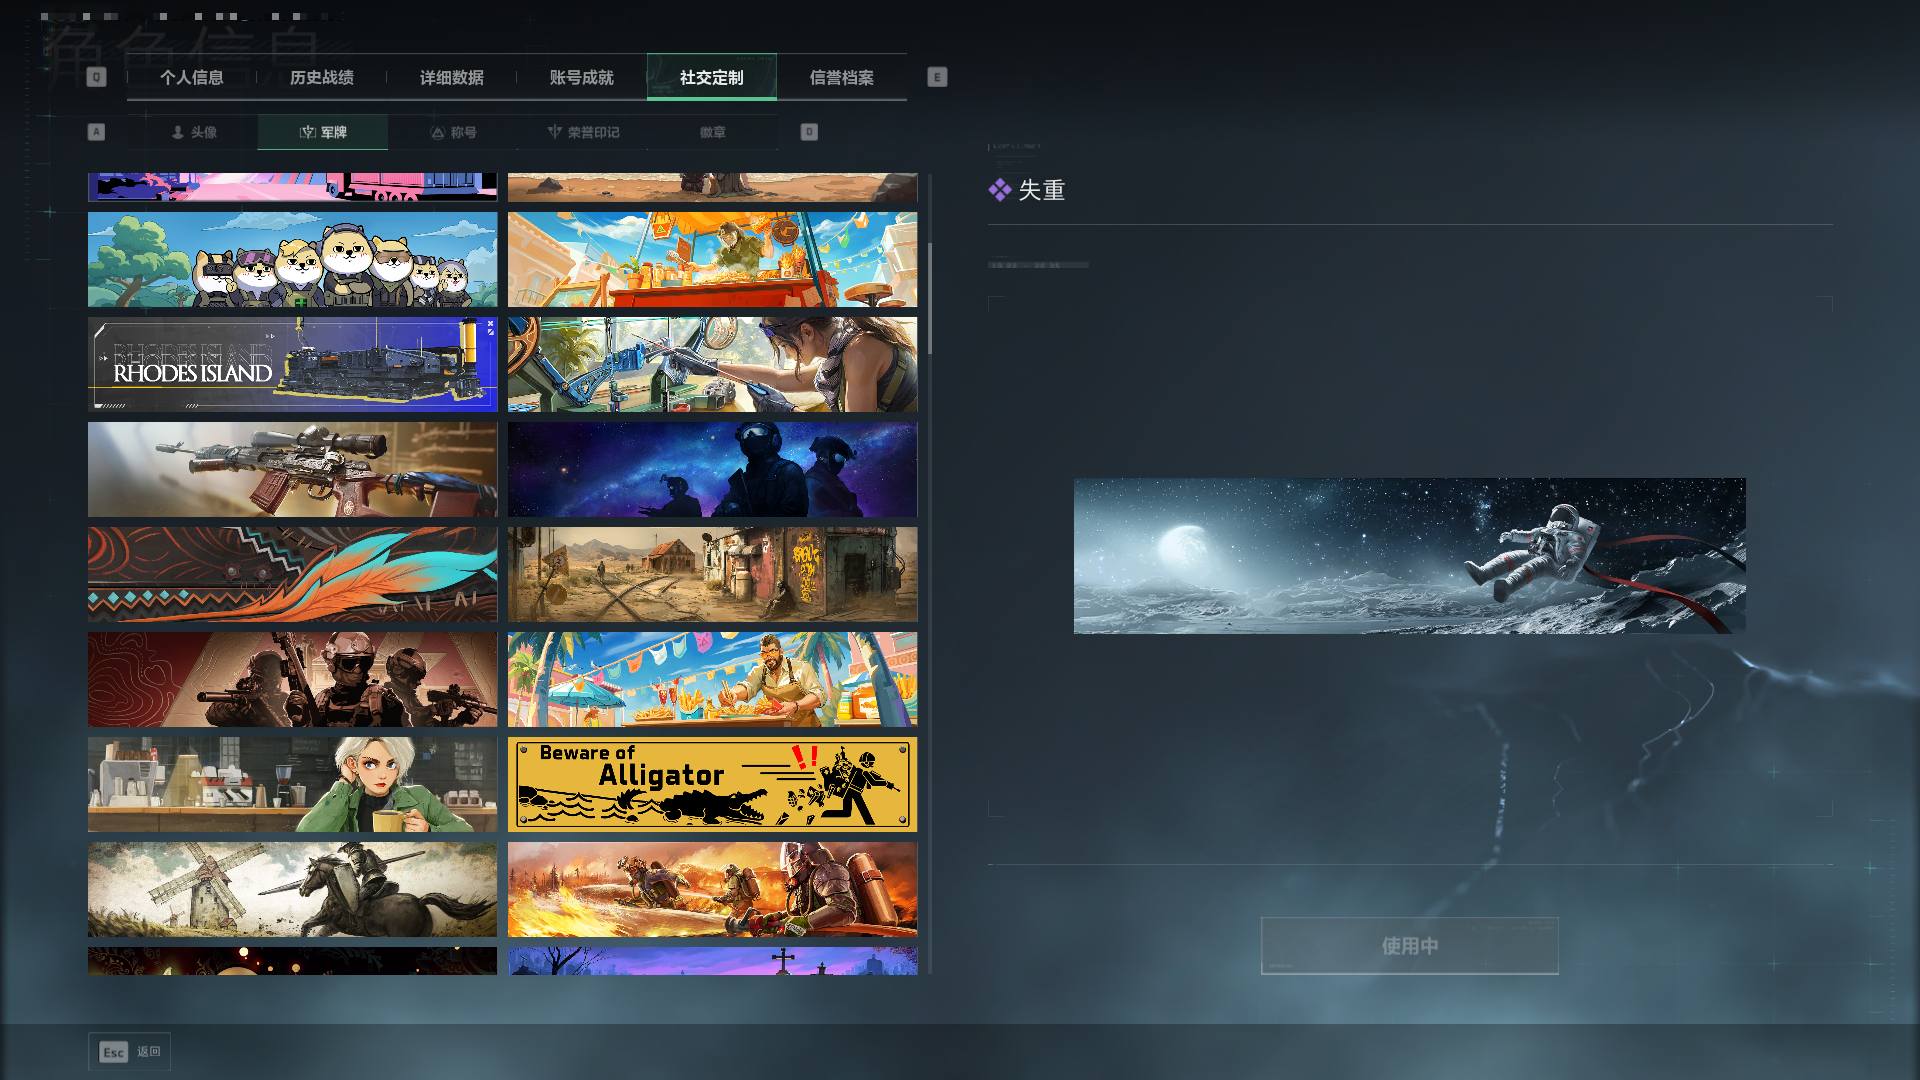This screenshot has width=1920, height=1080.
Task: Select the Beware of Alligator banner
Action: click(x=712, y=784)
